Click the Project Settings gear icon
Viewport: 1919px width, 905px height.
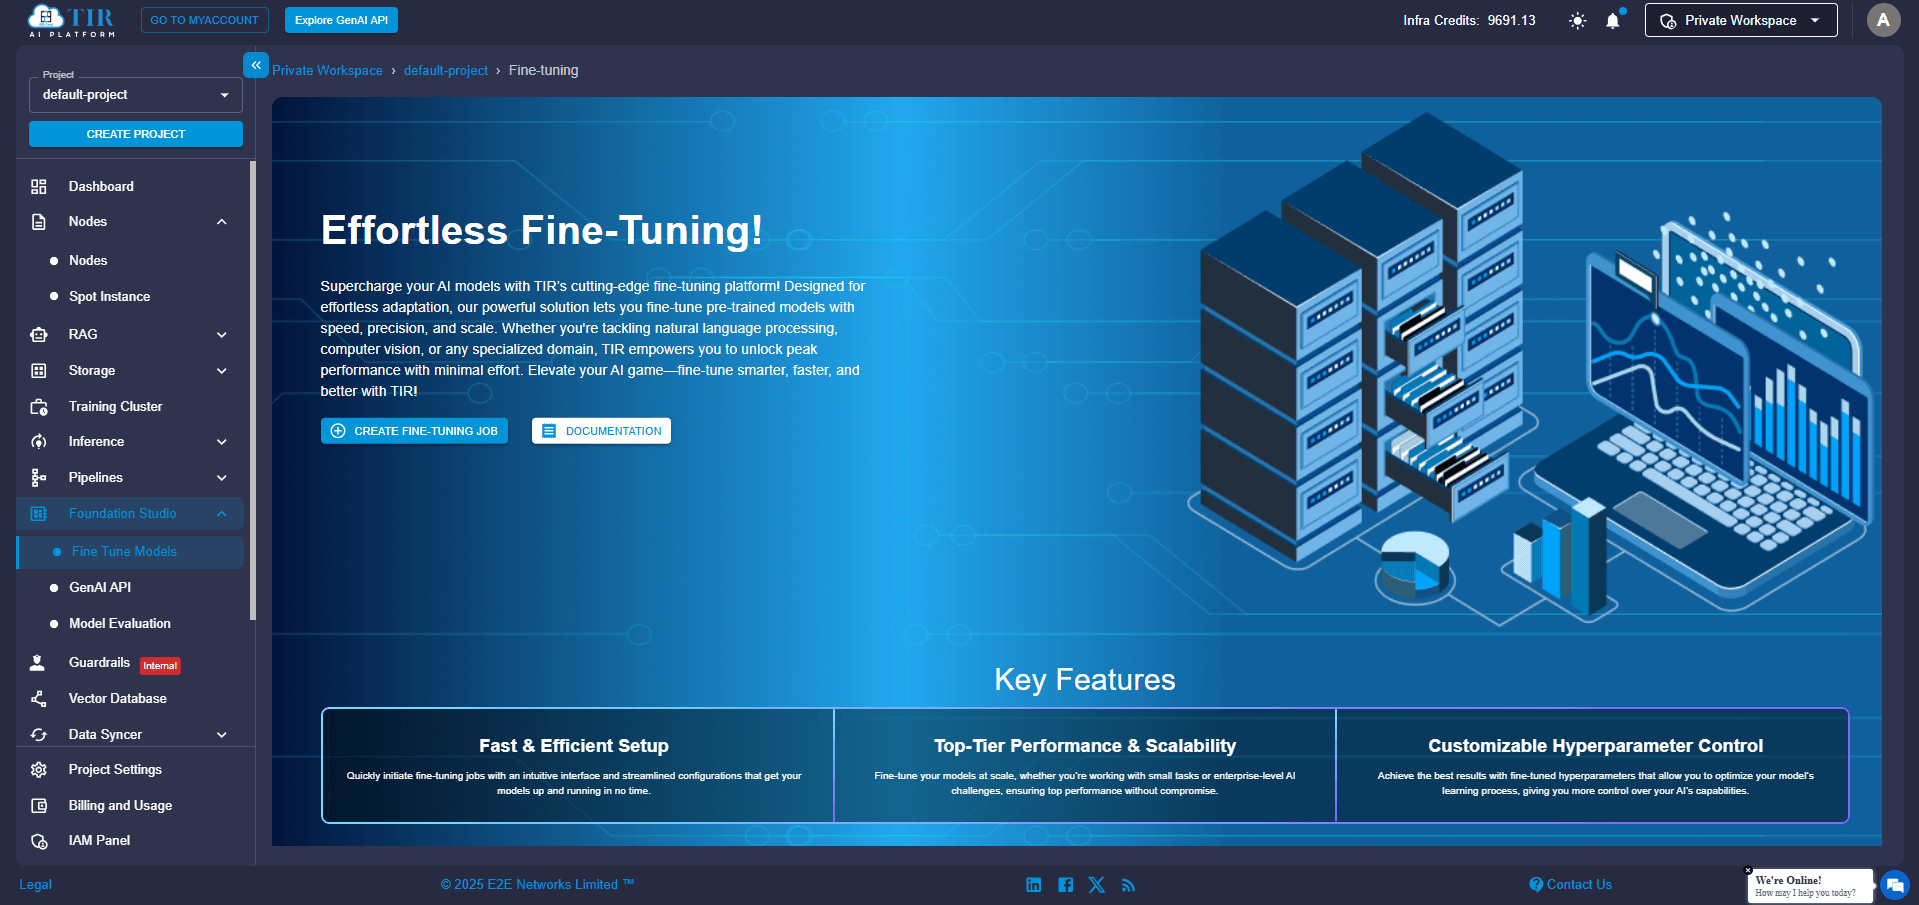(x=39, y=770)
